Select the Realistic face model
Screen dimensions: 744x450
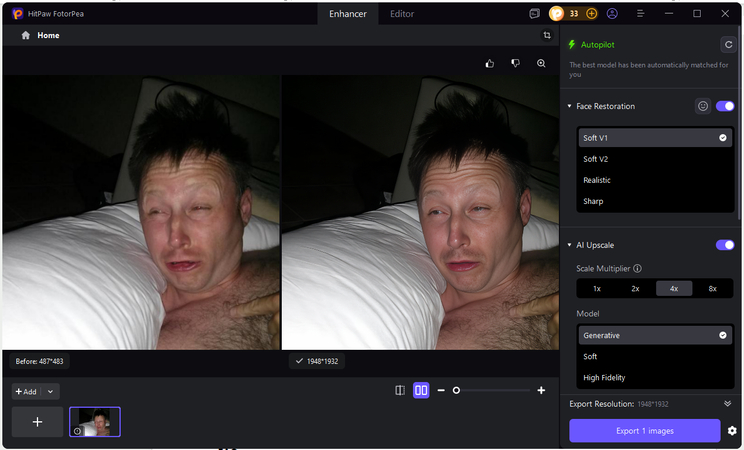(x=655, y=180)
